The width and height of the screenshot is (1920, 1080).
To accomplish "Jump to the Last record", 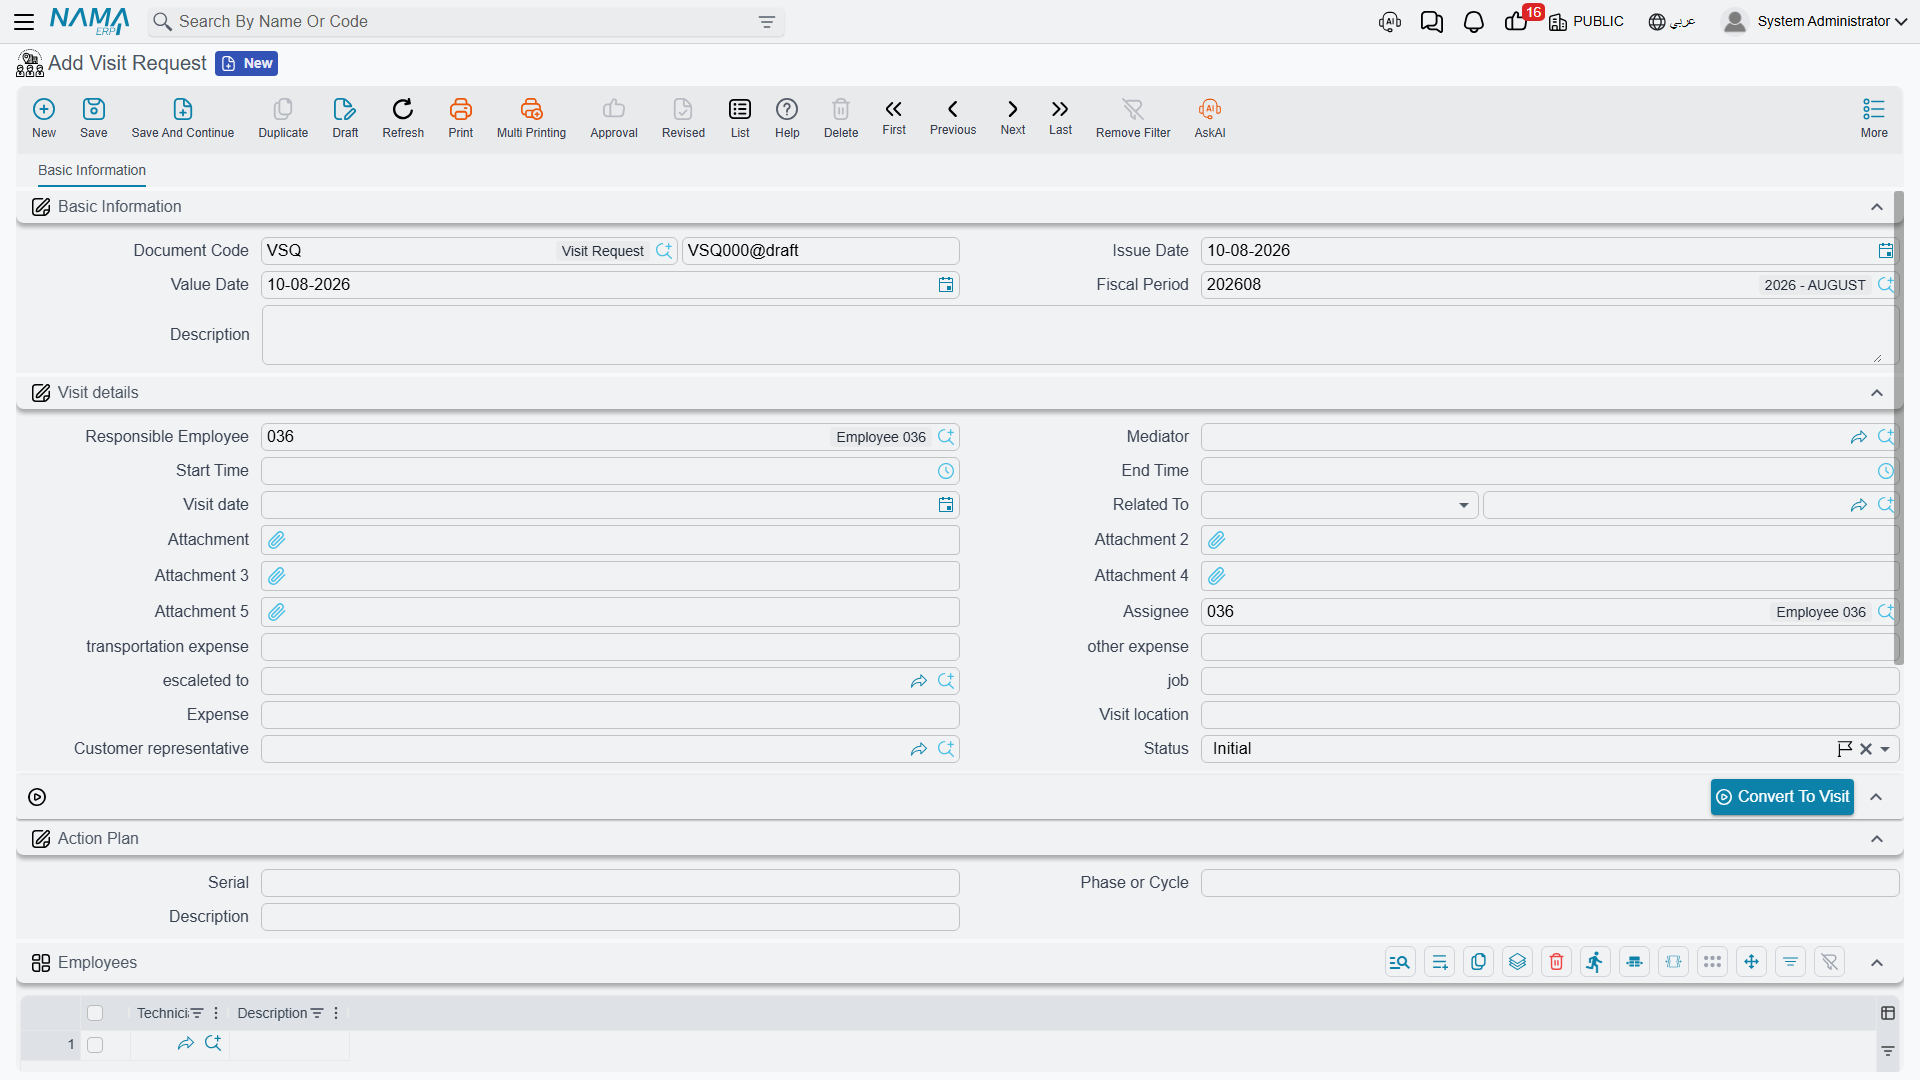I will coord(1060,117).
